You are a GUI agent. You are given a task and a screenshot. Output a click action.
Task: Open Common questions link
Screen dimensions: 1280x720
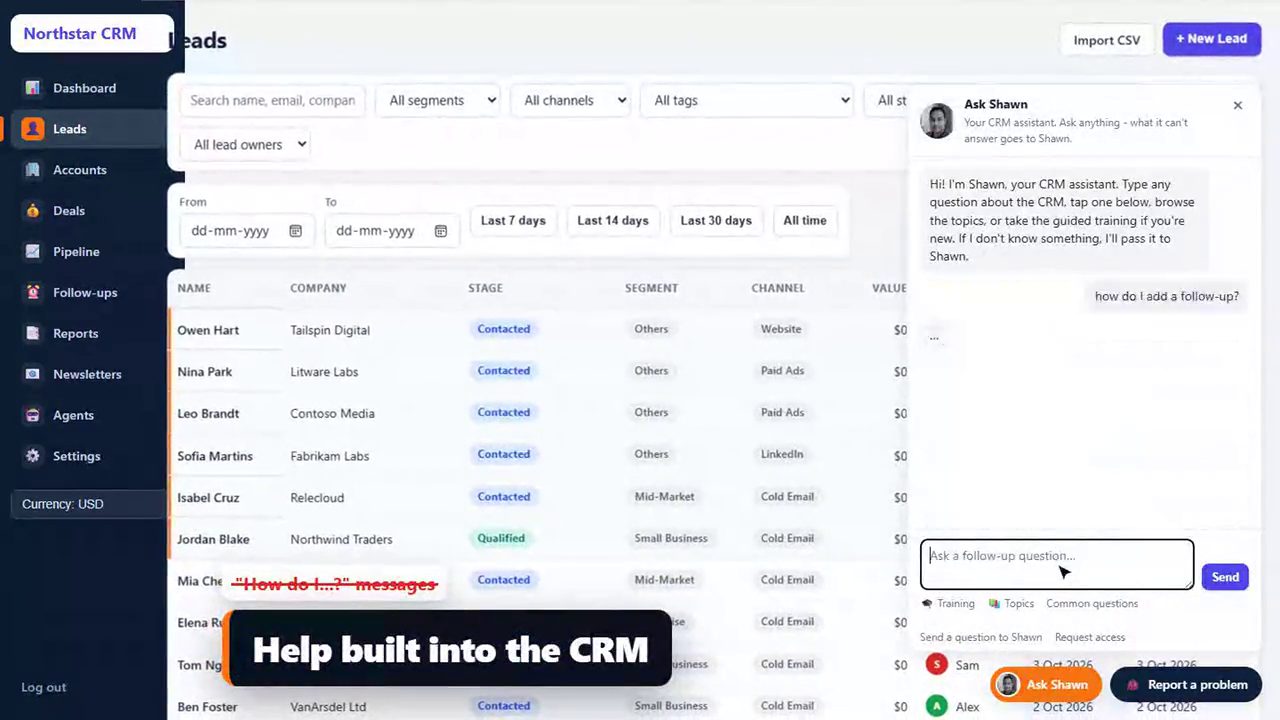pos(1092,604)
